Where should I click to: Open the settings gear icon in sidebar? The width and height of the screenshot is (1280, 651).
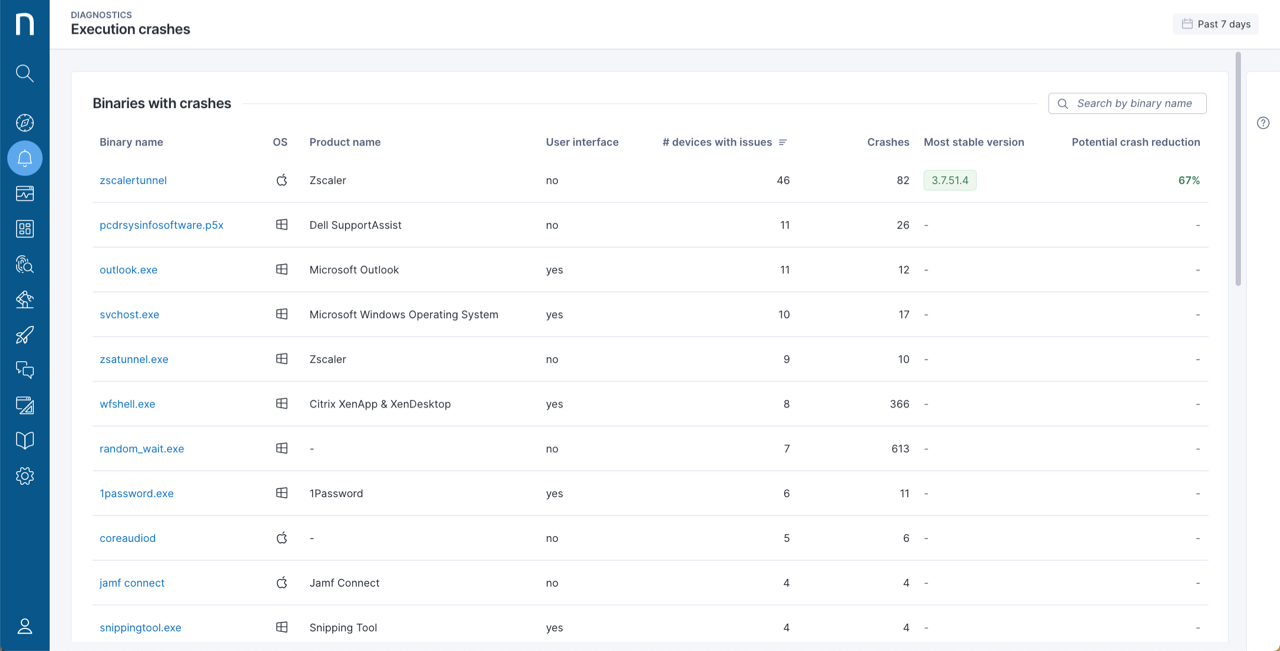[x=25, y=476]
